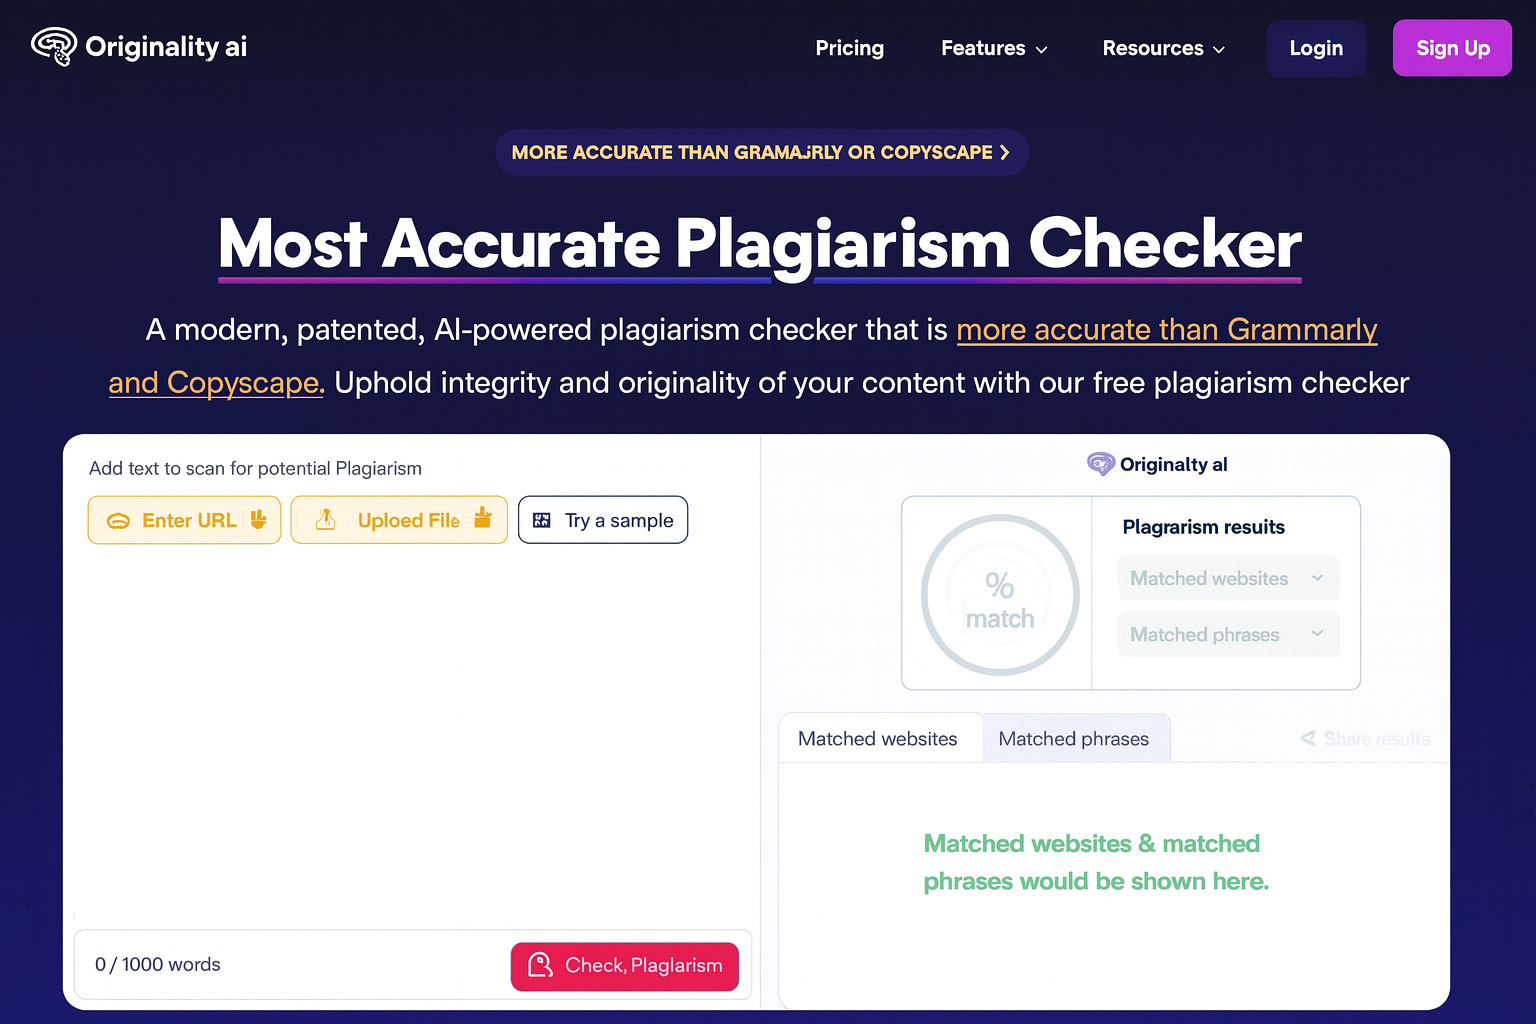Click the Originality ai brain logo icon
1536x1024 pixels.
click(54, 46)
